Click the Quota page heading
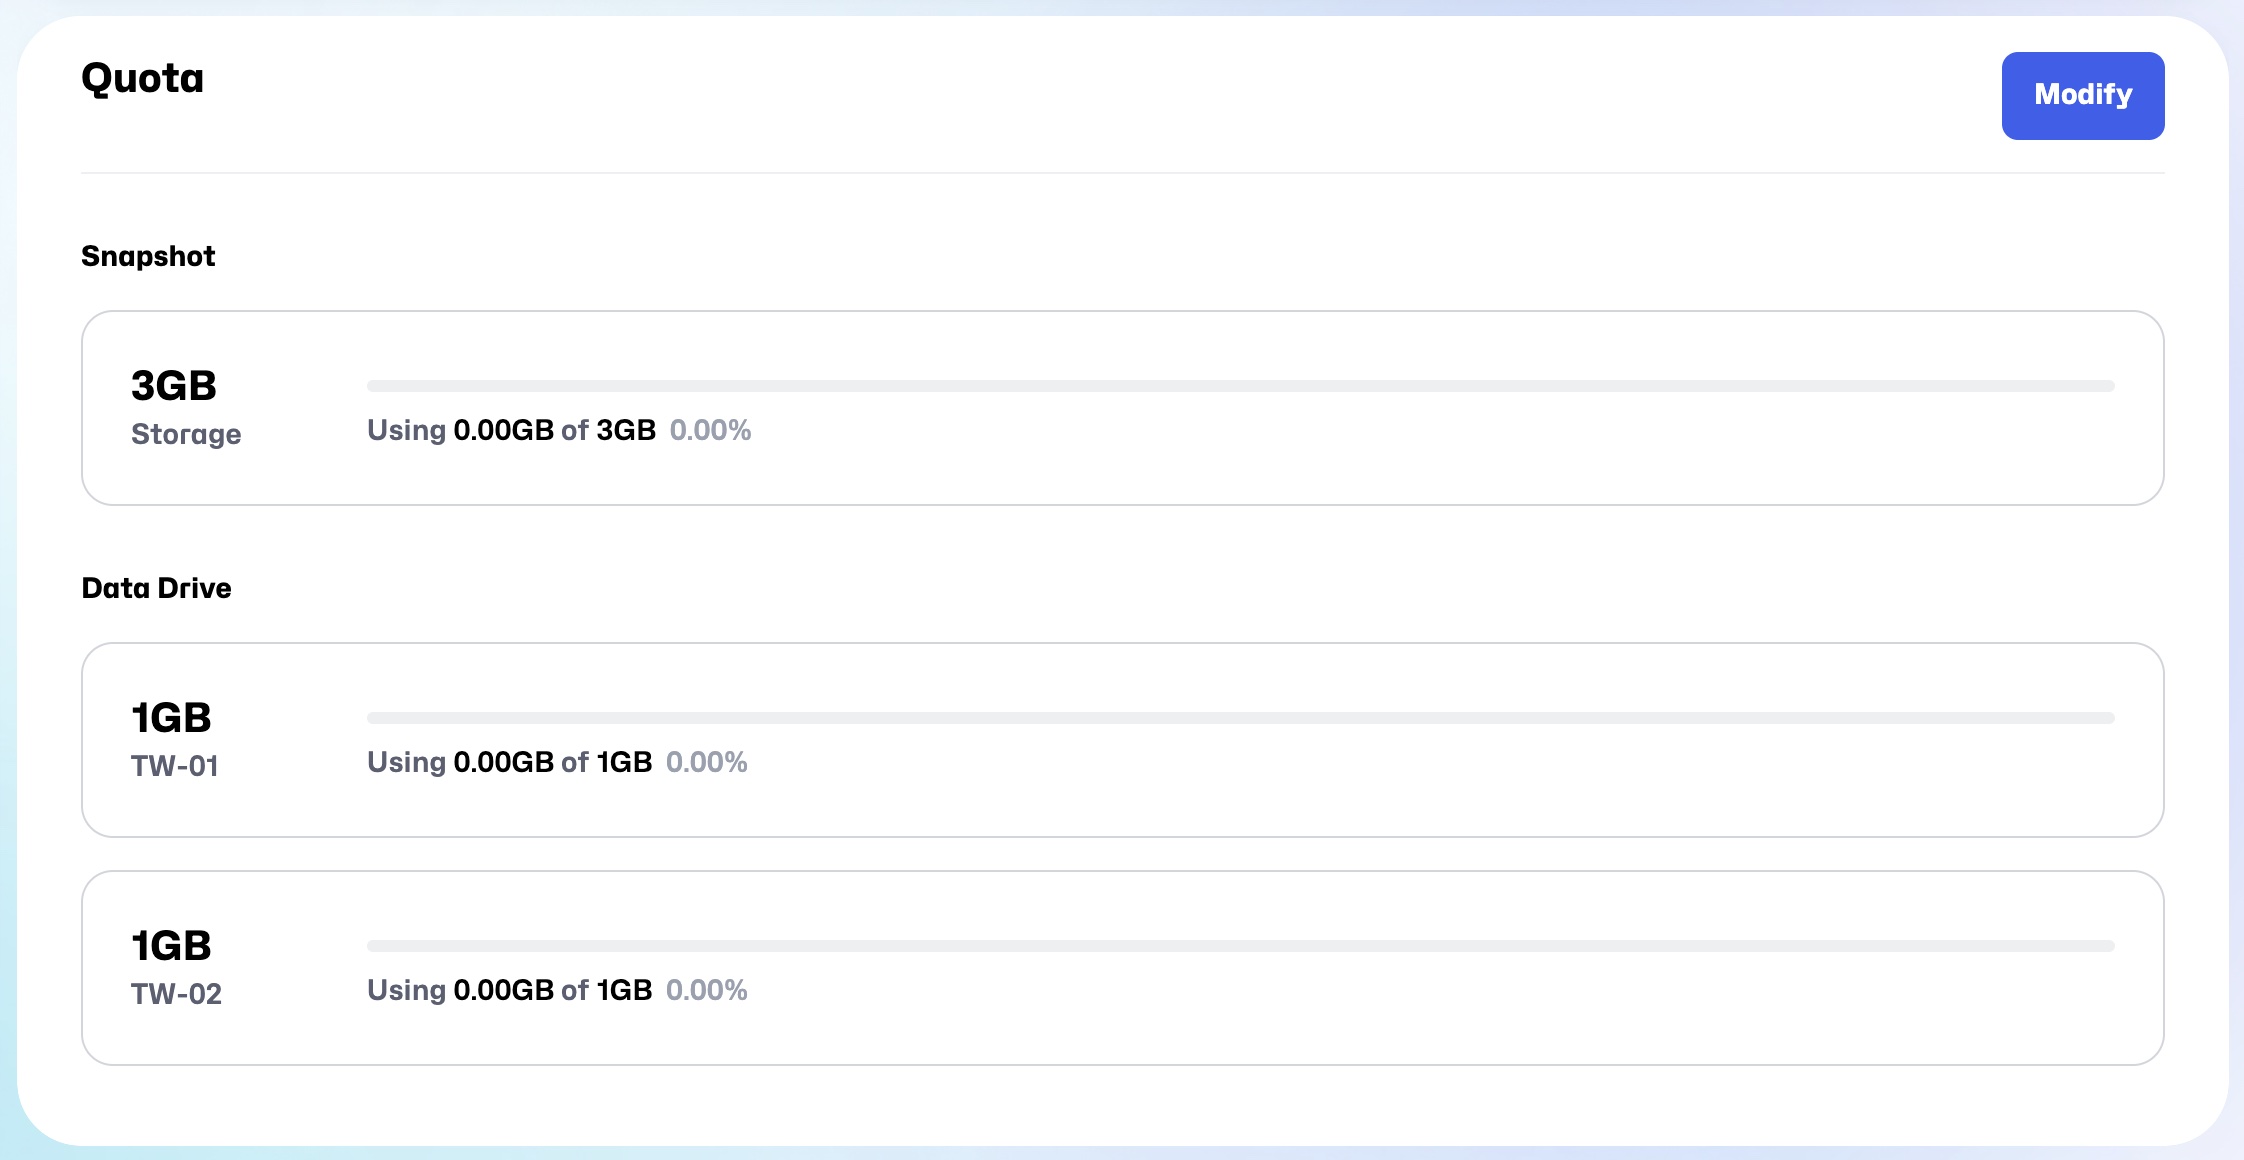 [142, 78]
